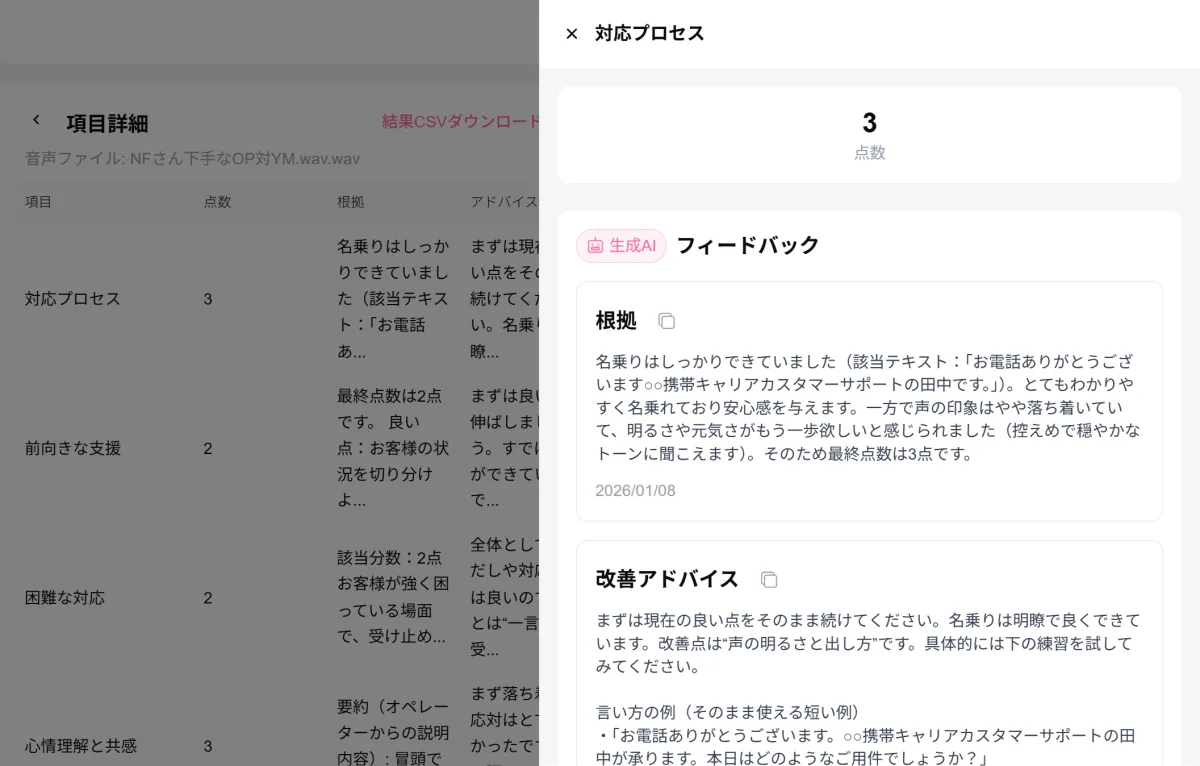Go back using the arrow beside 項目詳細
Viewport: 1200px width, 766px height.
[x=37, y=120]
